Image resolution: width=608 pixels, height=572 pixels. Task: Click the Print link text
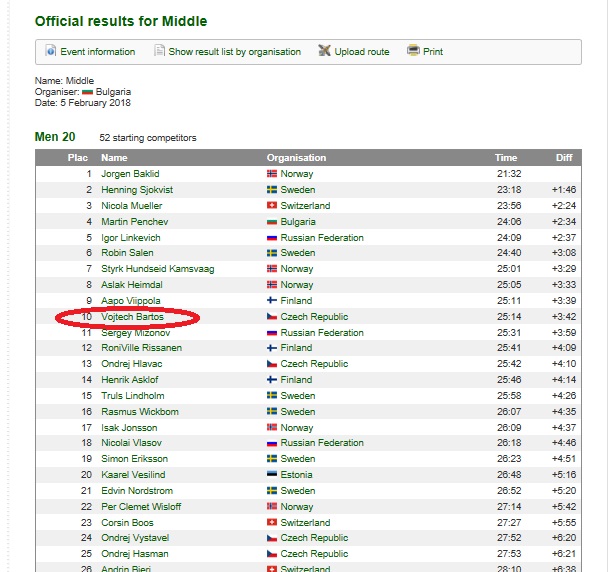433,52
